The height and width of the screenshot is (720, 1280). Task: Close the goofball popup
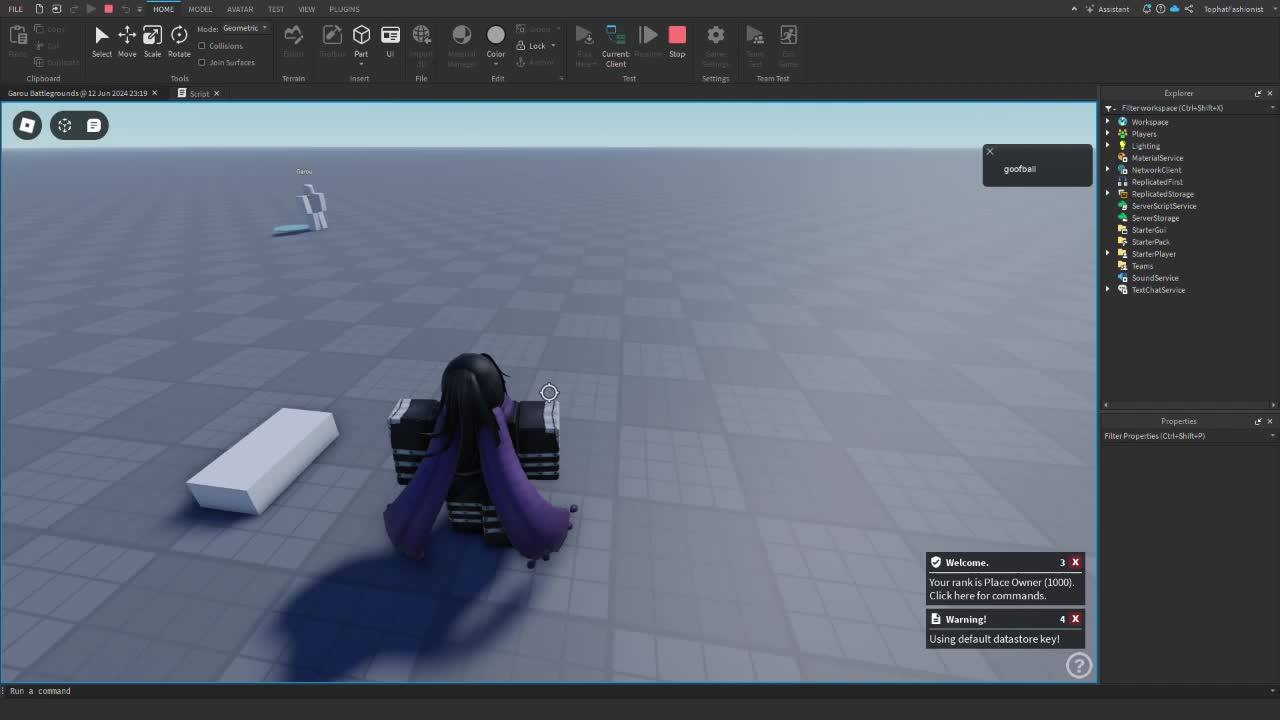tap(990, 152)
